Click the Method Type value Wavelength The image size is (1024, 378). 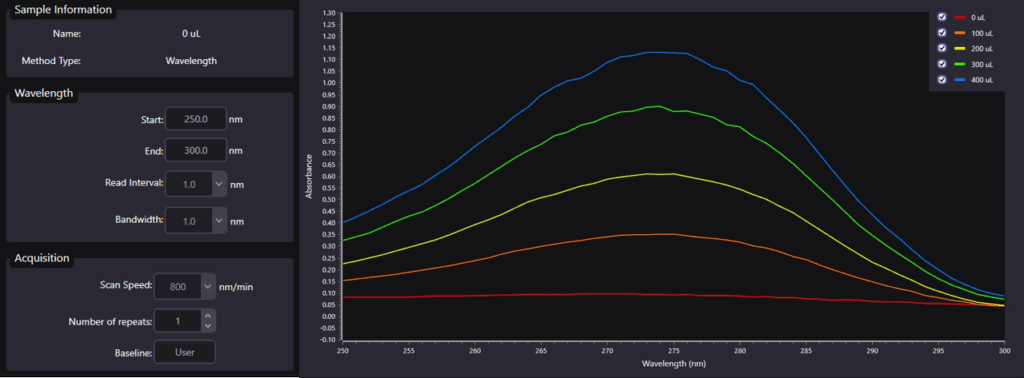(x=191, y=61)
